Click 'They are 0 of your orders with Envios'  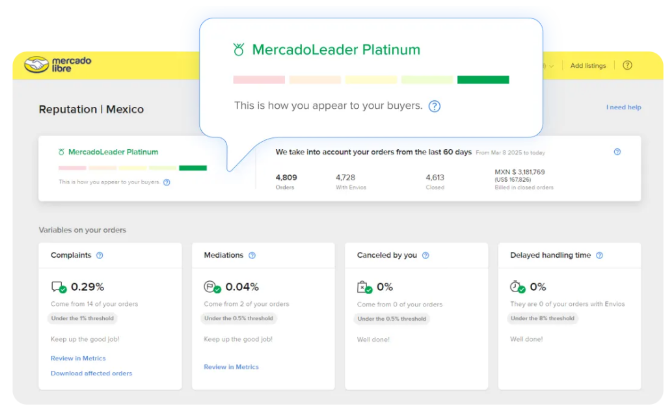click(567, 304)
